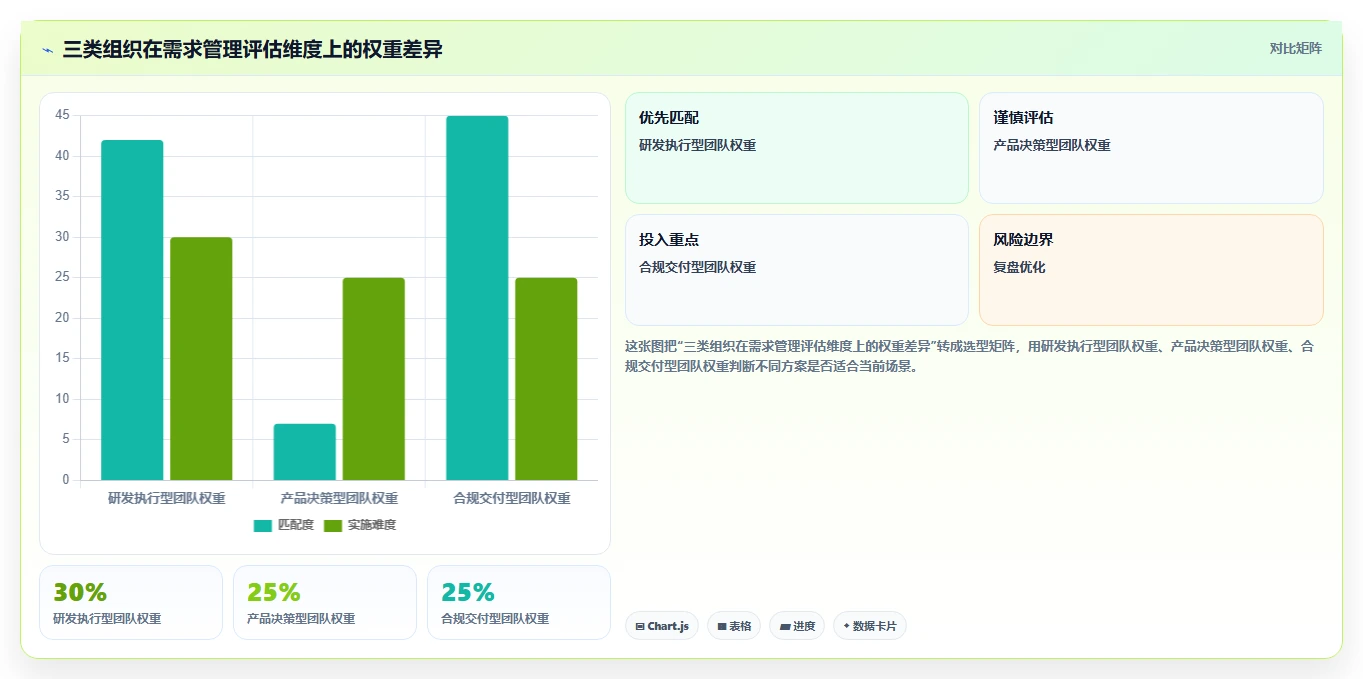Click the 进度 tag
Viewport: 1363px width, 679px height.
coord(797,626)
